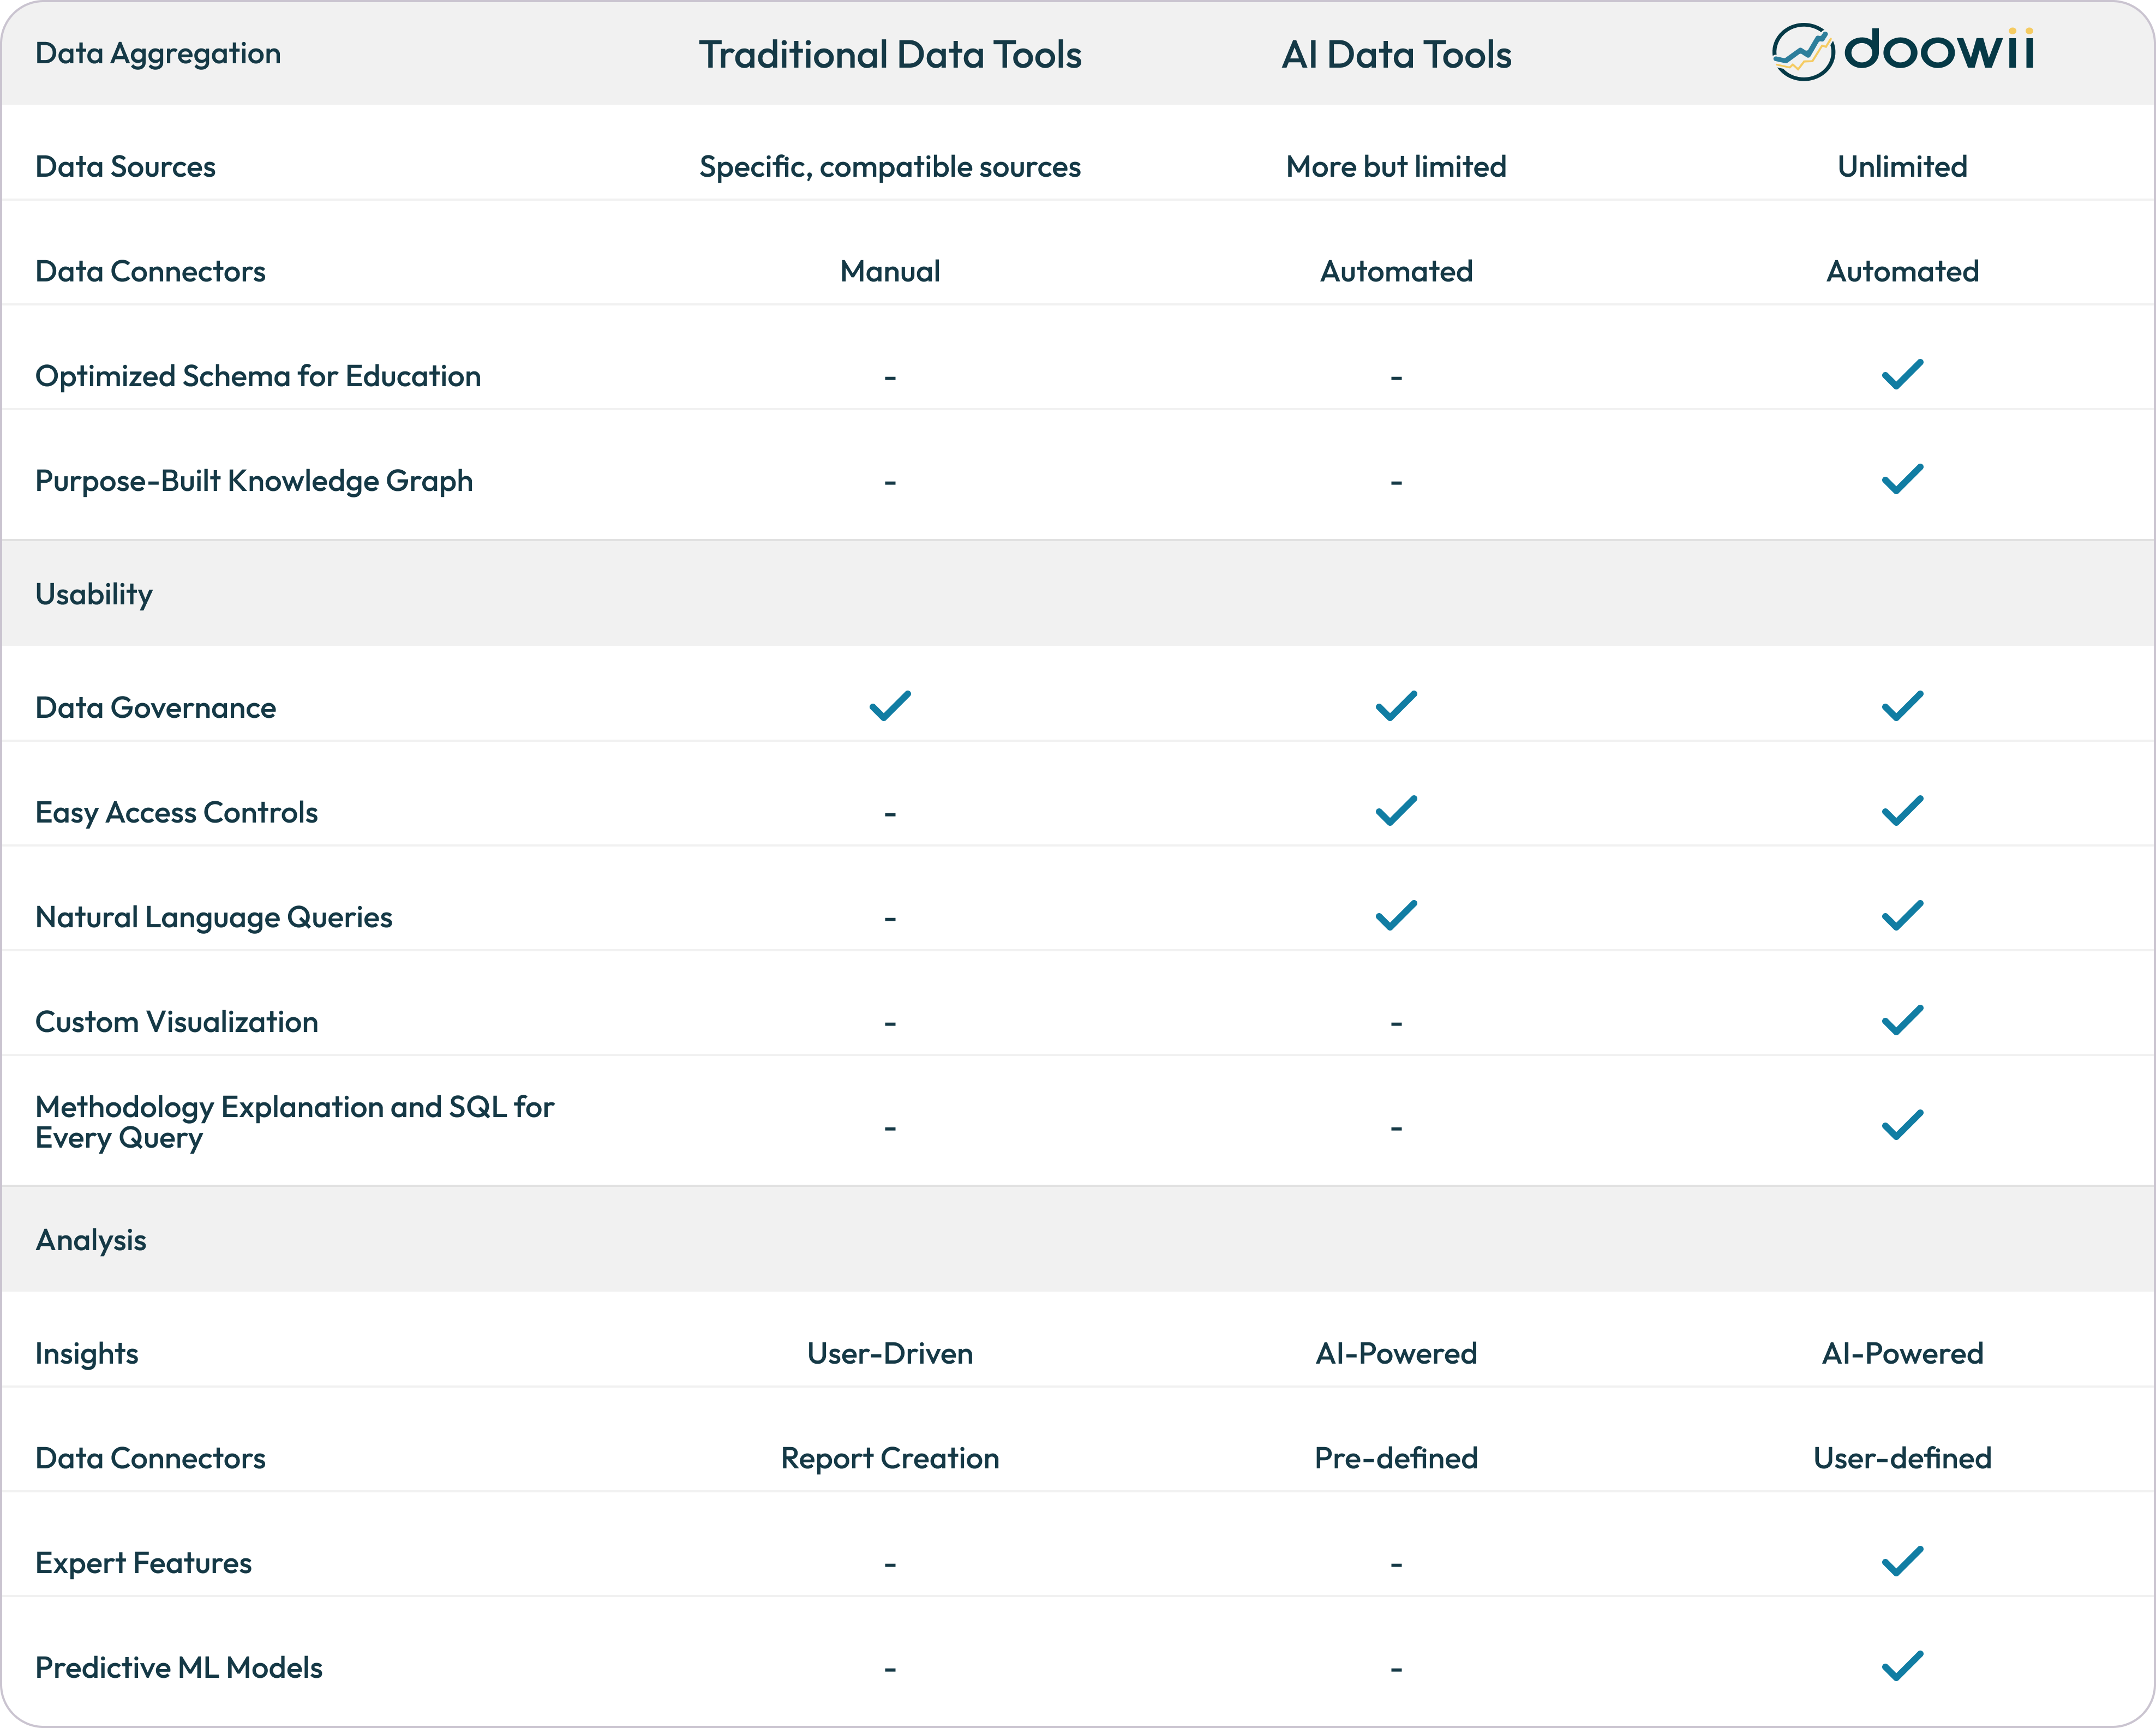2156x1728 pixels.
Task: Click doowii checkmark for Expert Features
Action: (1902, 1561)
